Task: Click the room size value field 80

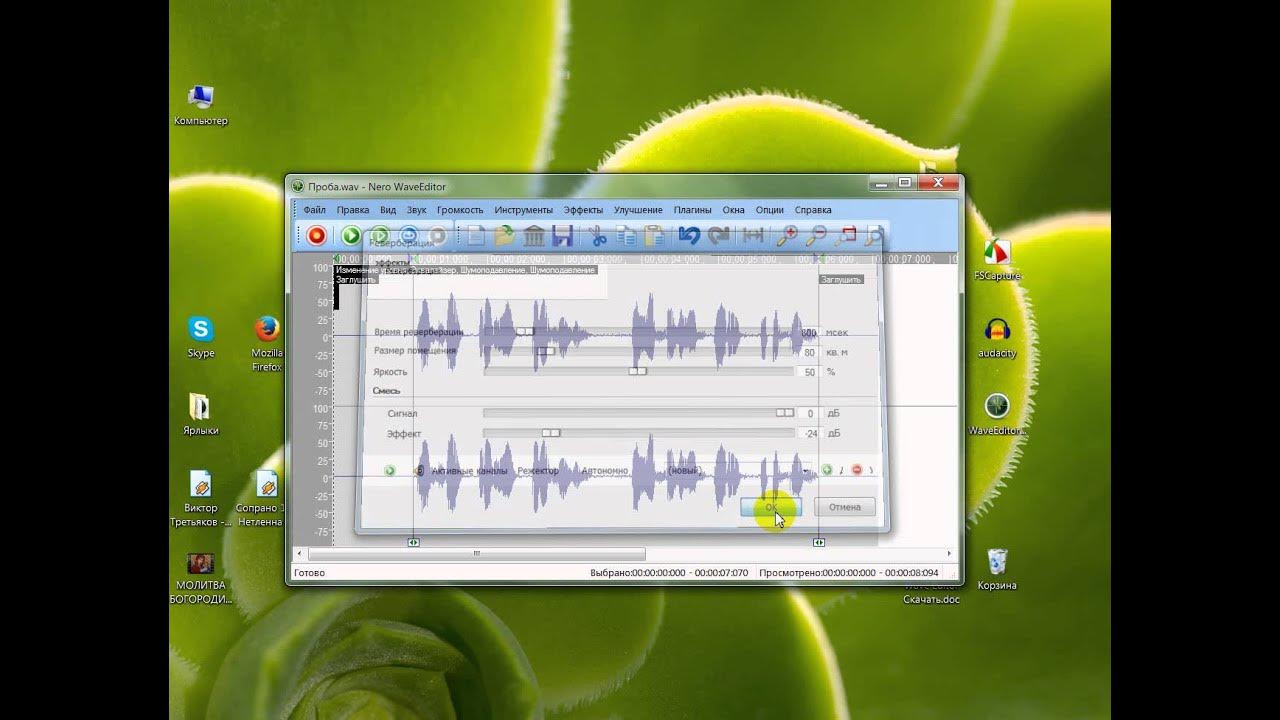Action: click(808, 352)
